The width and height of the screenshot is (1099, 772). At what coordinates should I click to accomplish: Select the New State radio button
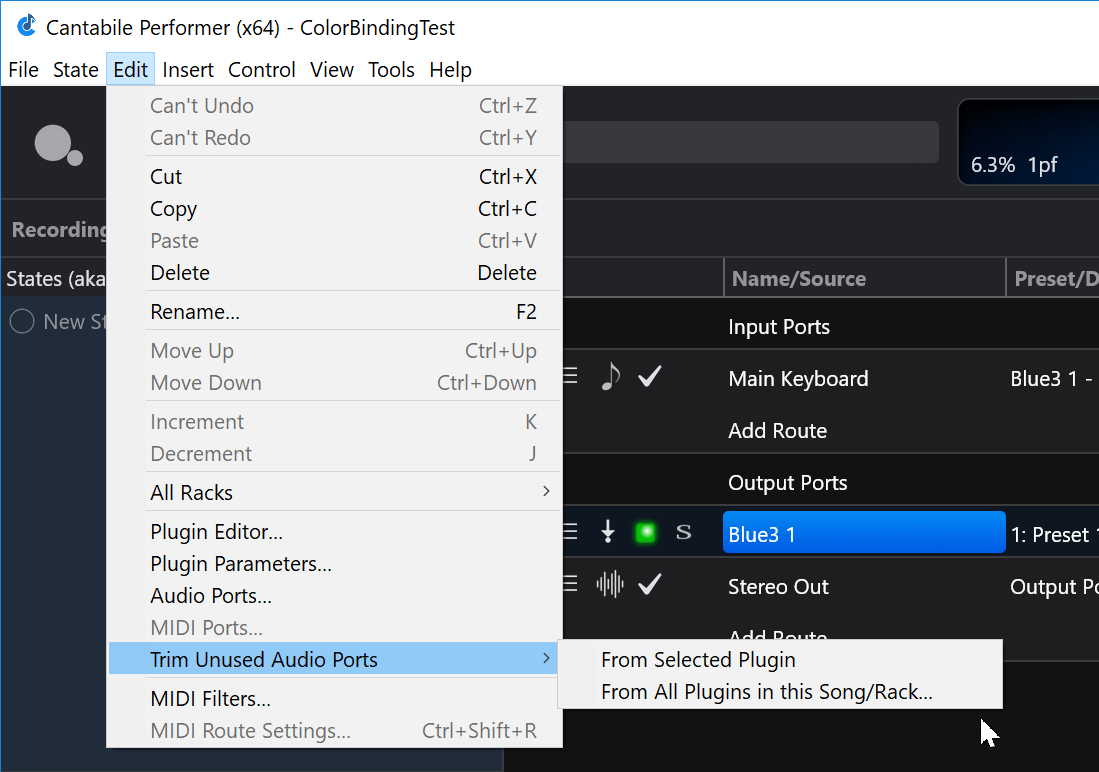pos(22,321)
